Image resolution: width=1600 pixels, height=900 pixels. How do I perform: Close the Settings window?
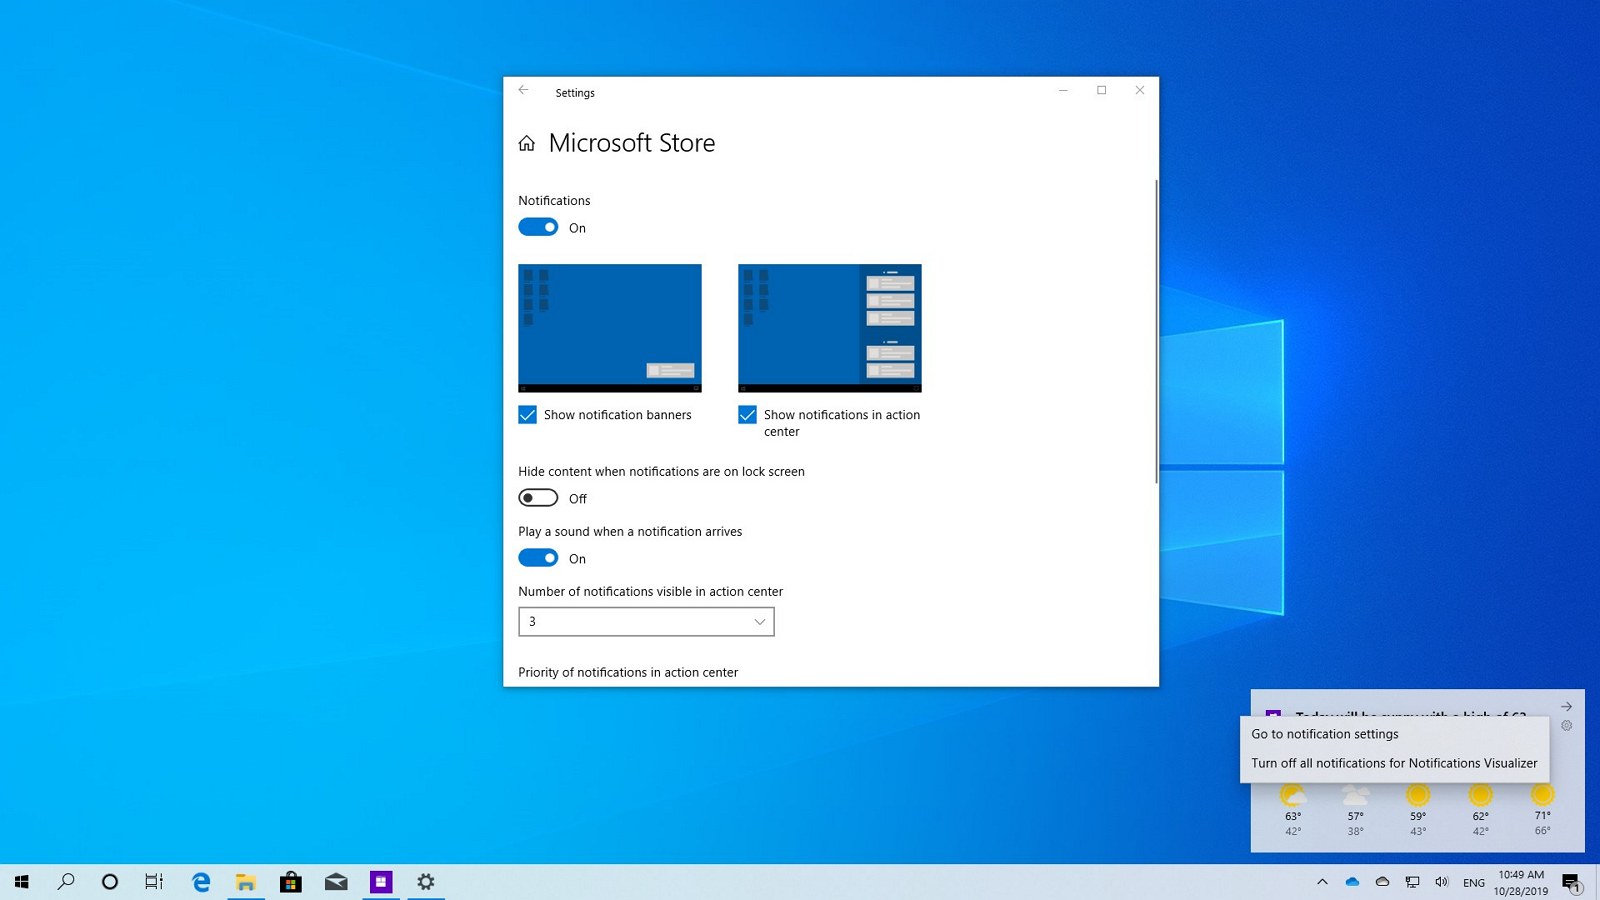click(1139, 90)
